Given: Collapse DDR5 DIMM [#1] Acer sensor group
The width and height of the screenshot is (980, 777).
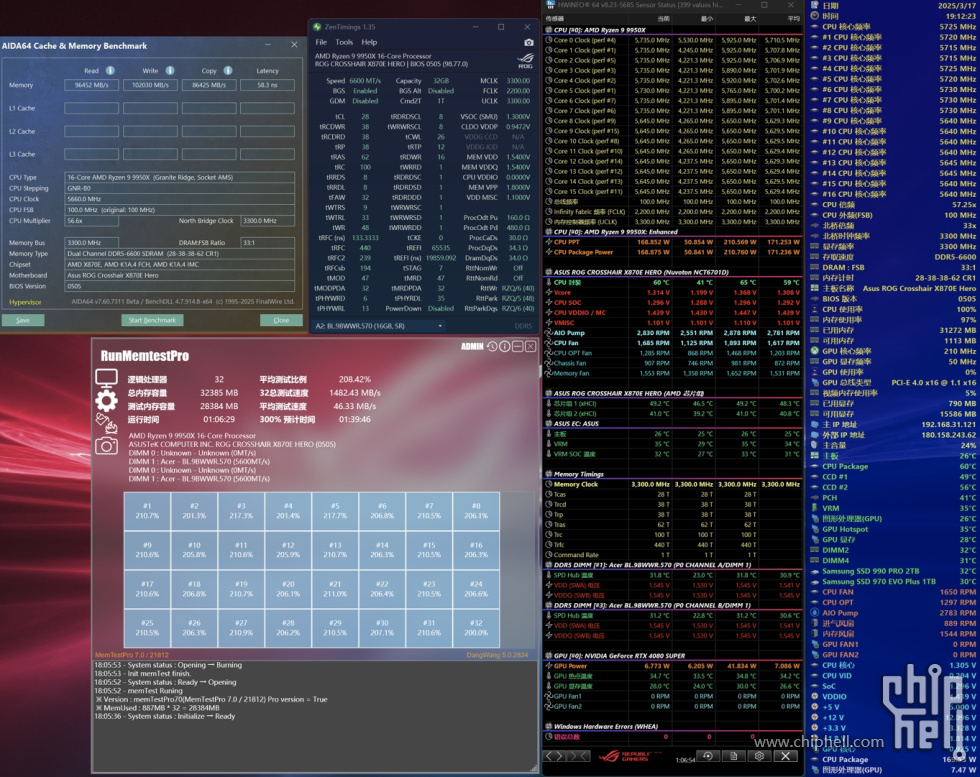Looking at the screenshot, I should [549, 564].
